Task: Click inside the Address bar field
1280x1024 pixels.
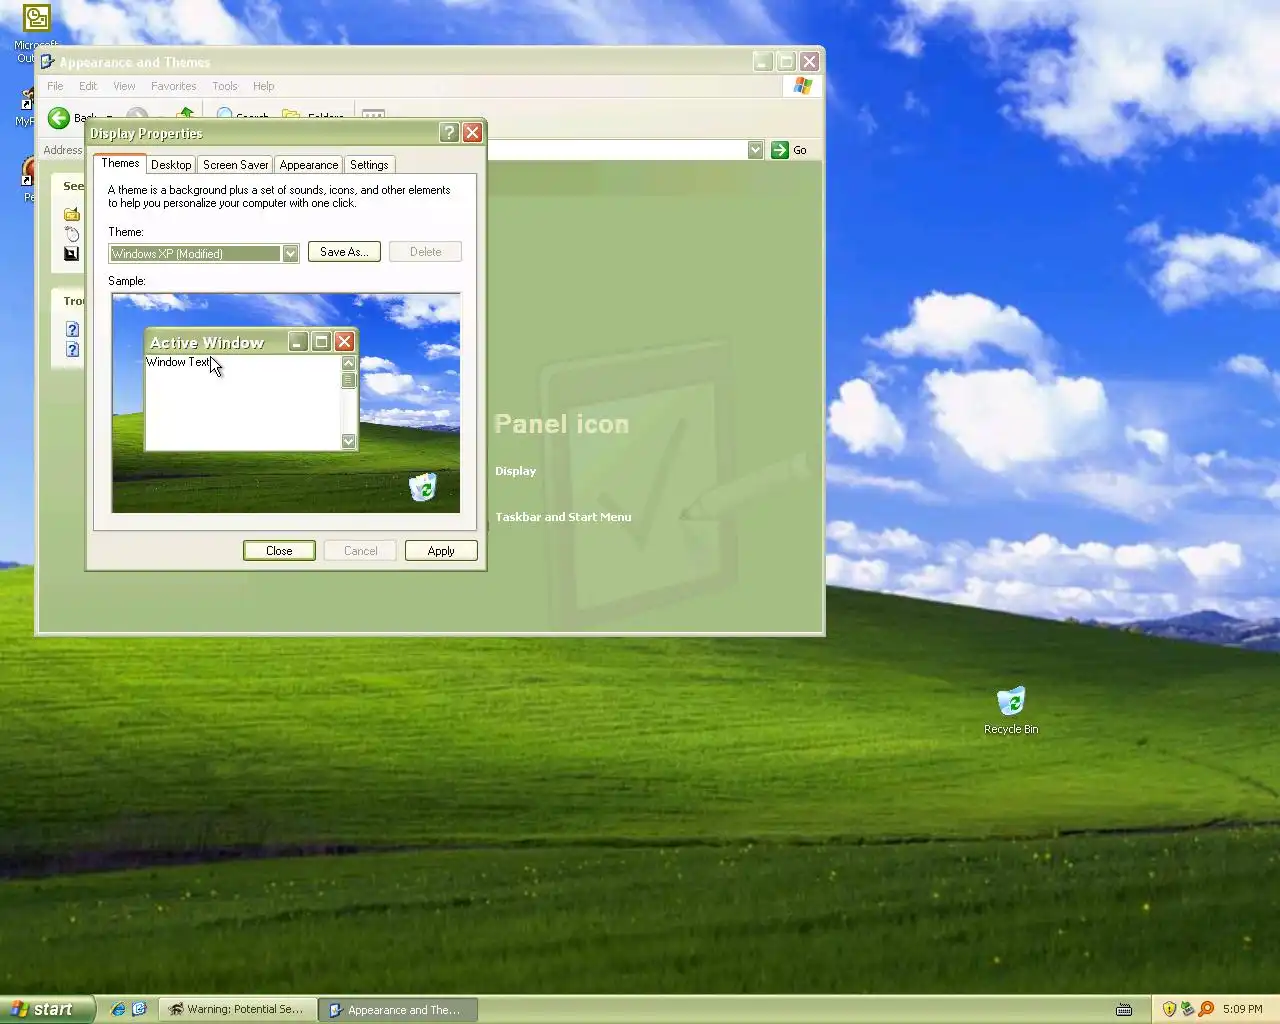Action: (615, 150)
